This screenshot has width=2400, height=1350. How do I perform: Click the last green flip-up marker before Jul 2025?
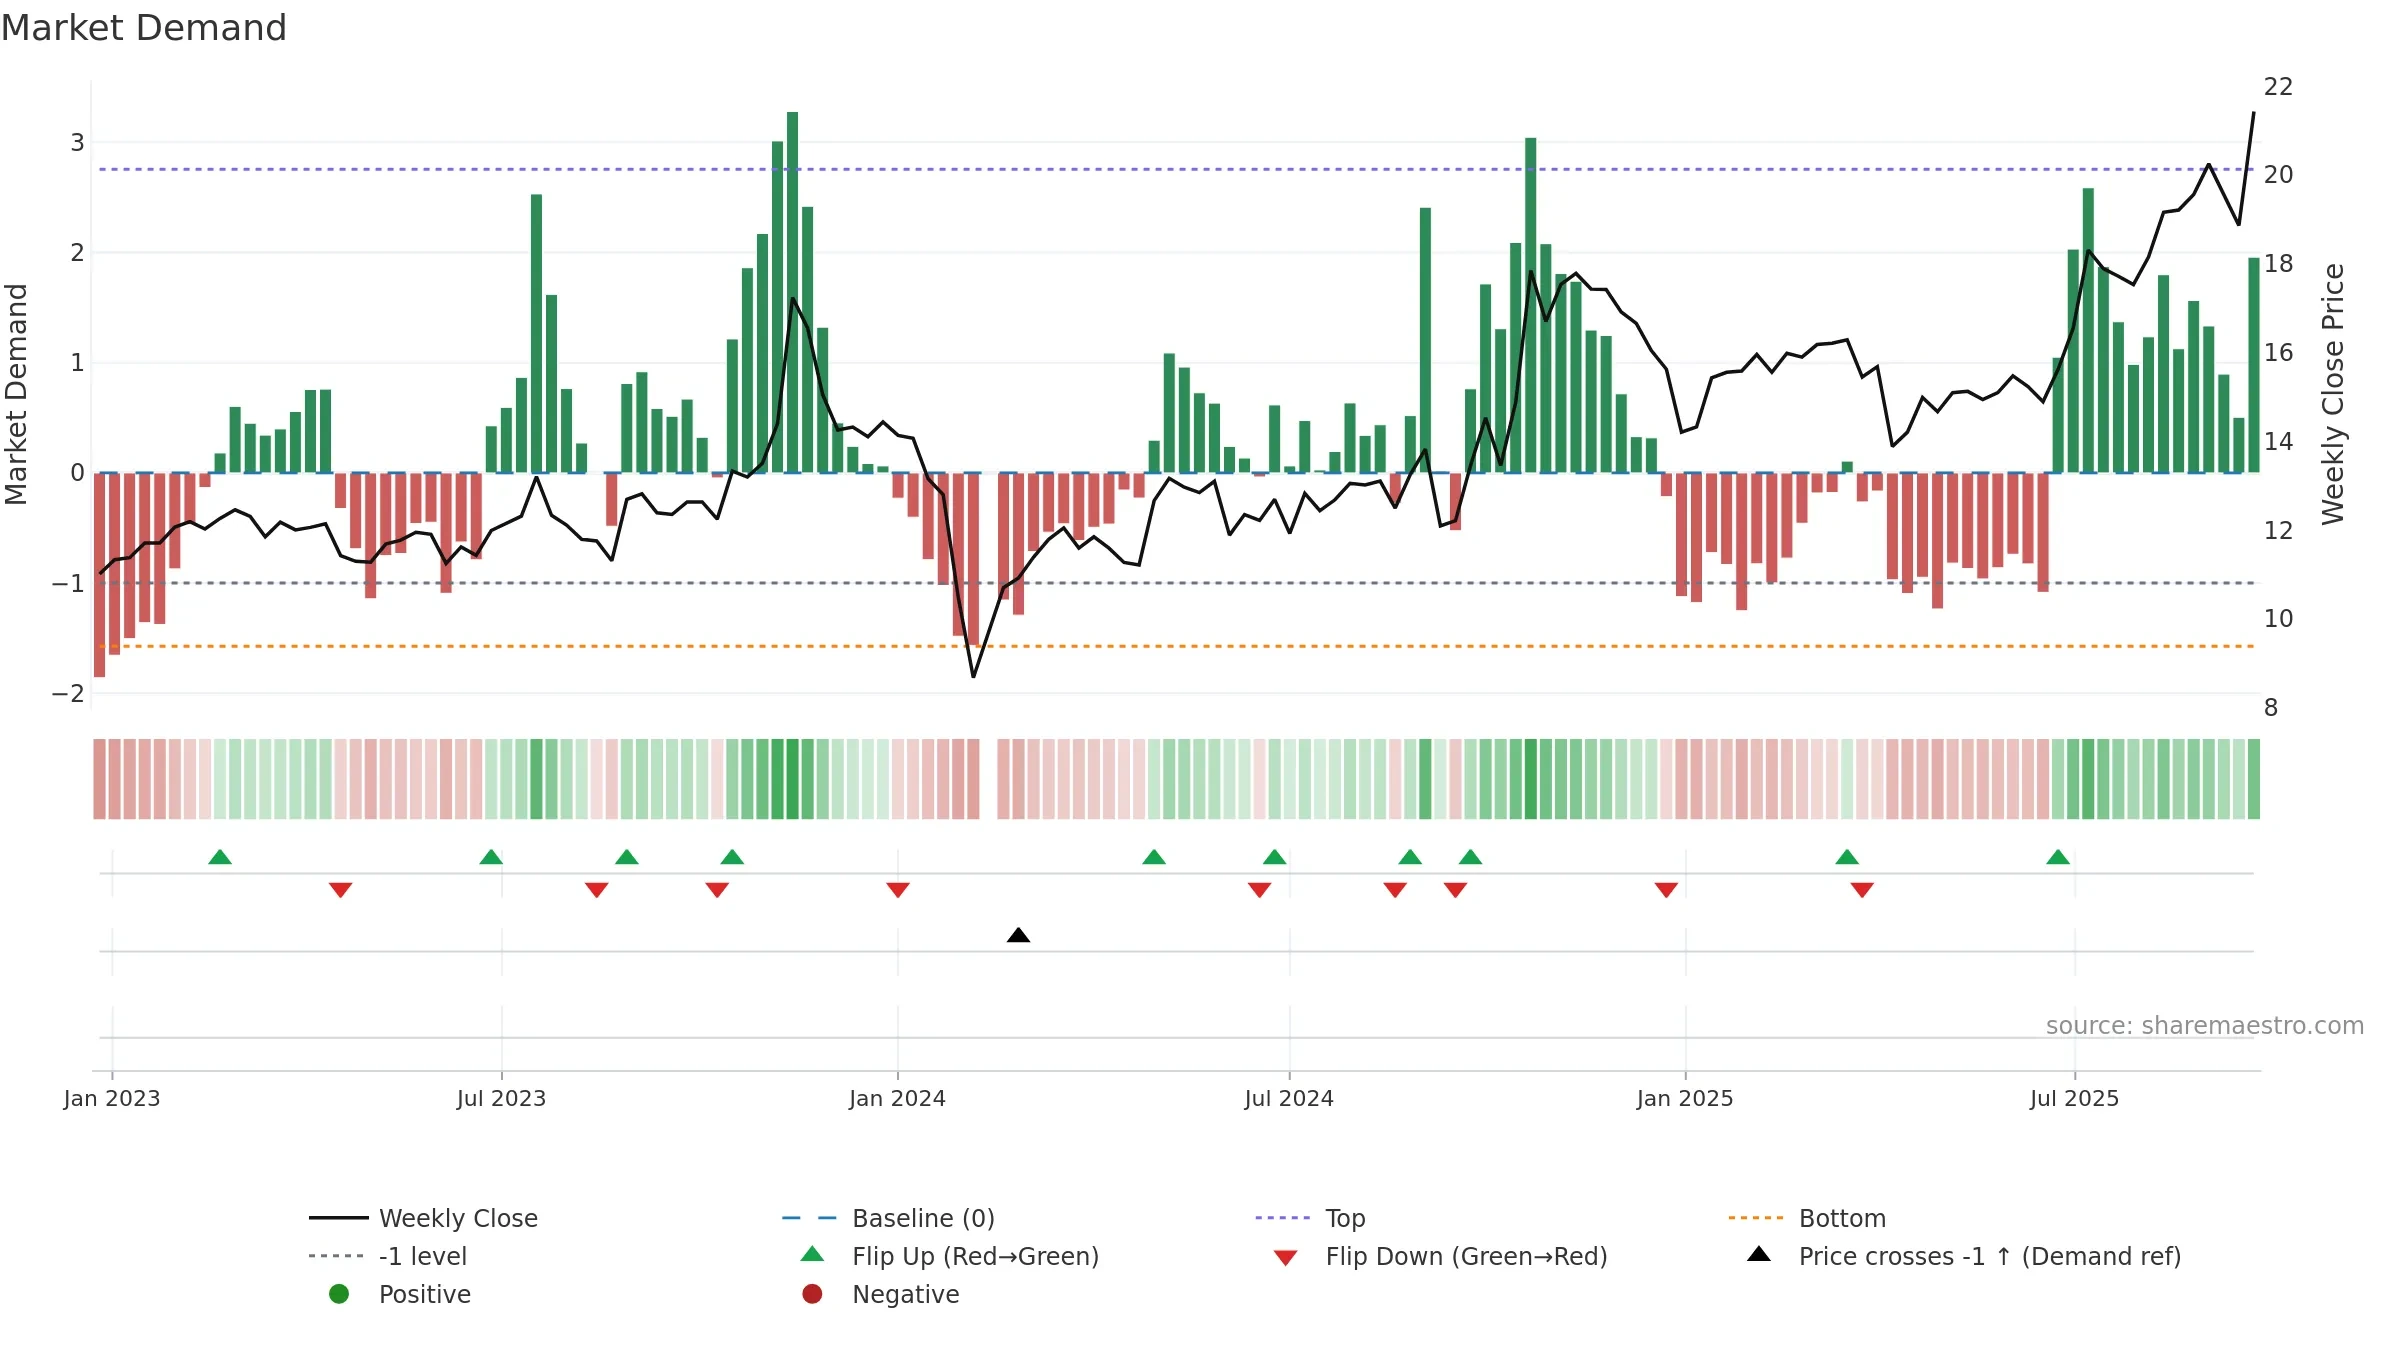(2058, 857)
